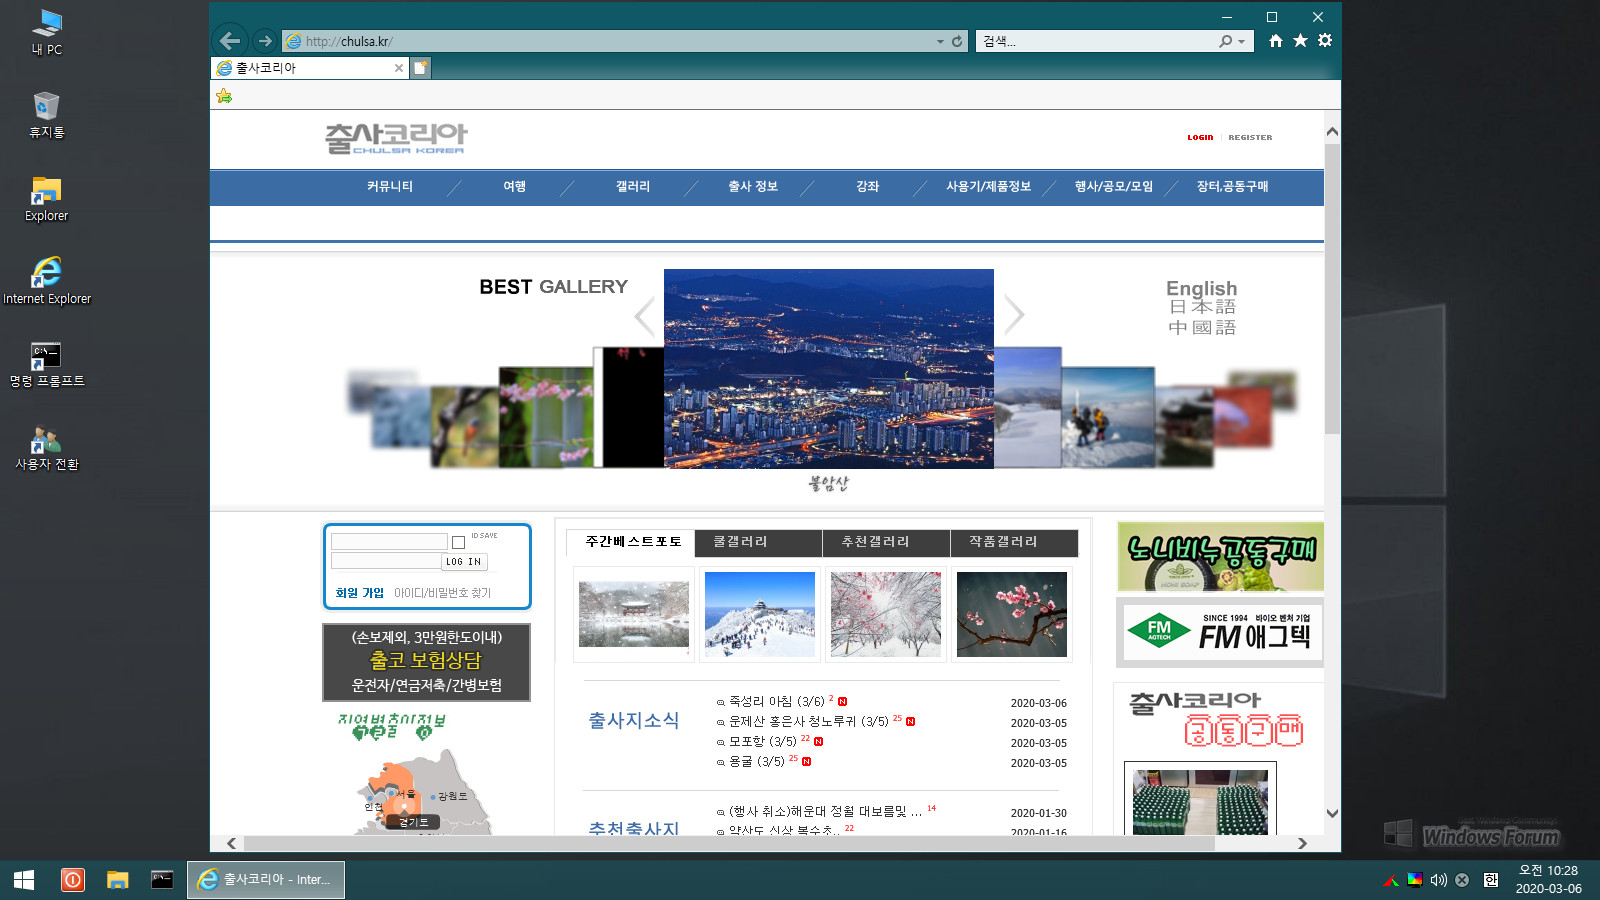Open the 죽성리 아침 (3/6) post
The image size is (1600, 900).
[x=776, y=702]
